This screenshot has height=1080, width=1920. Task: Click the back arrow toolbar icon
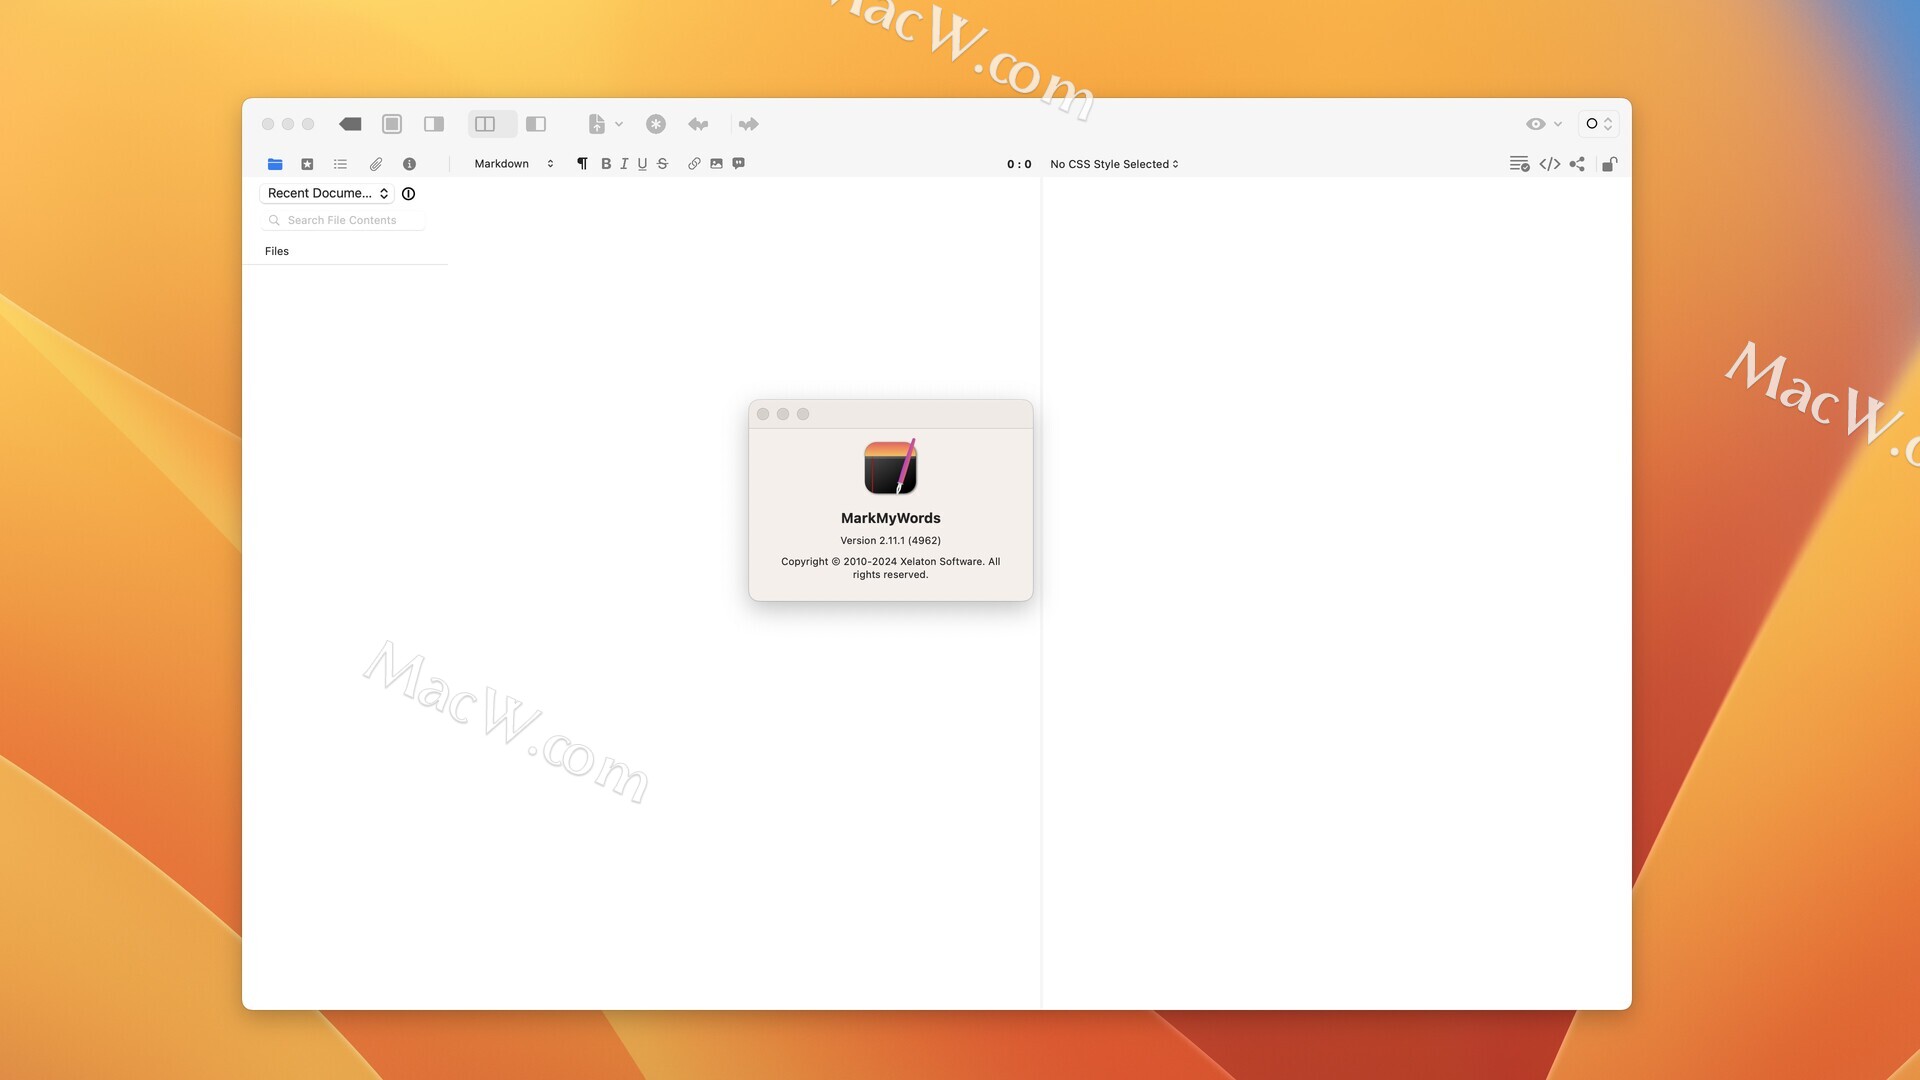[x=698, y=124]
